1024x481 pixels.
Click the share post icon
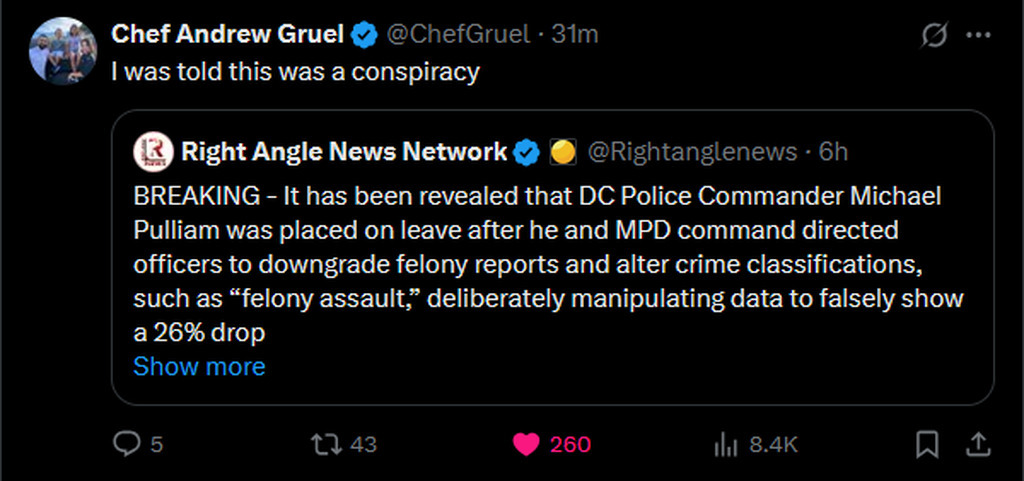point(979,444)
